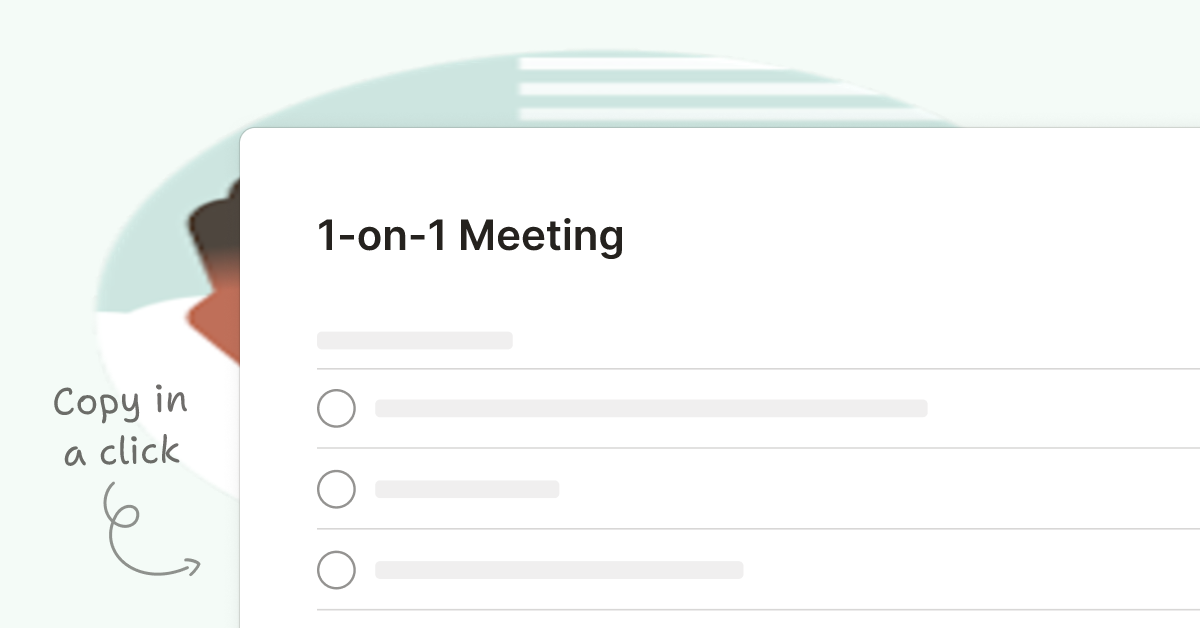Select the first task's long placeholder bar
The width and height of the screenshot is (1200, 628).
[x=651, y=408]
